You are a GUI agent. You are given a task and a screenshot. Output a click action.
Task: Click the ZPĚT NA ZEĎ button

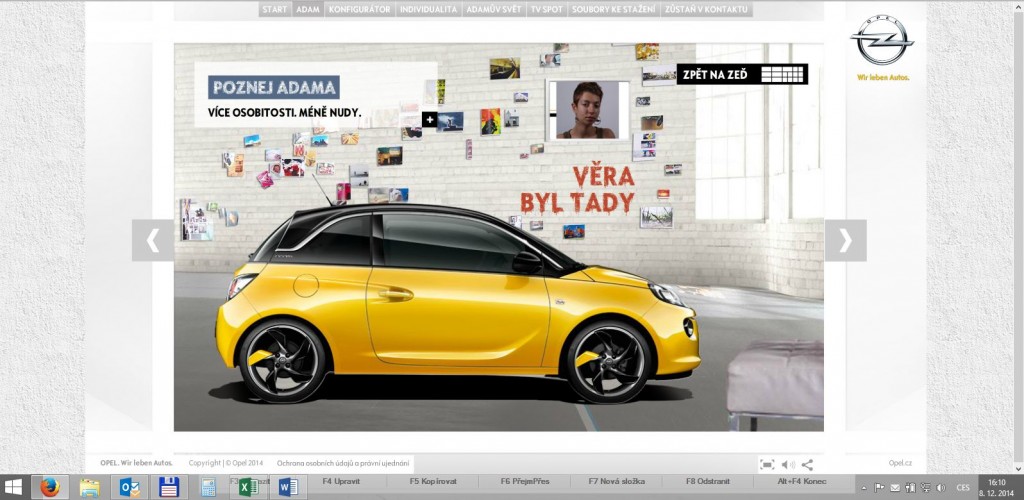pyautogui.click(x=742, y=74)
